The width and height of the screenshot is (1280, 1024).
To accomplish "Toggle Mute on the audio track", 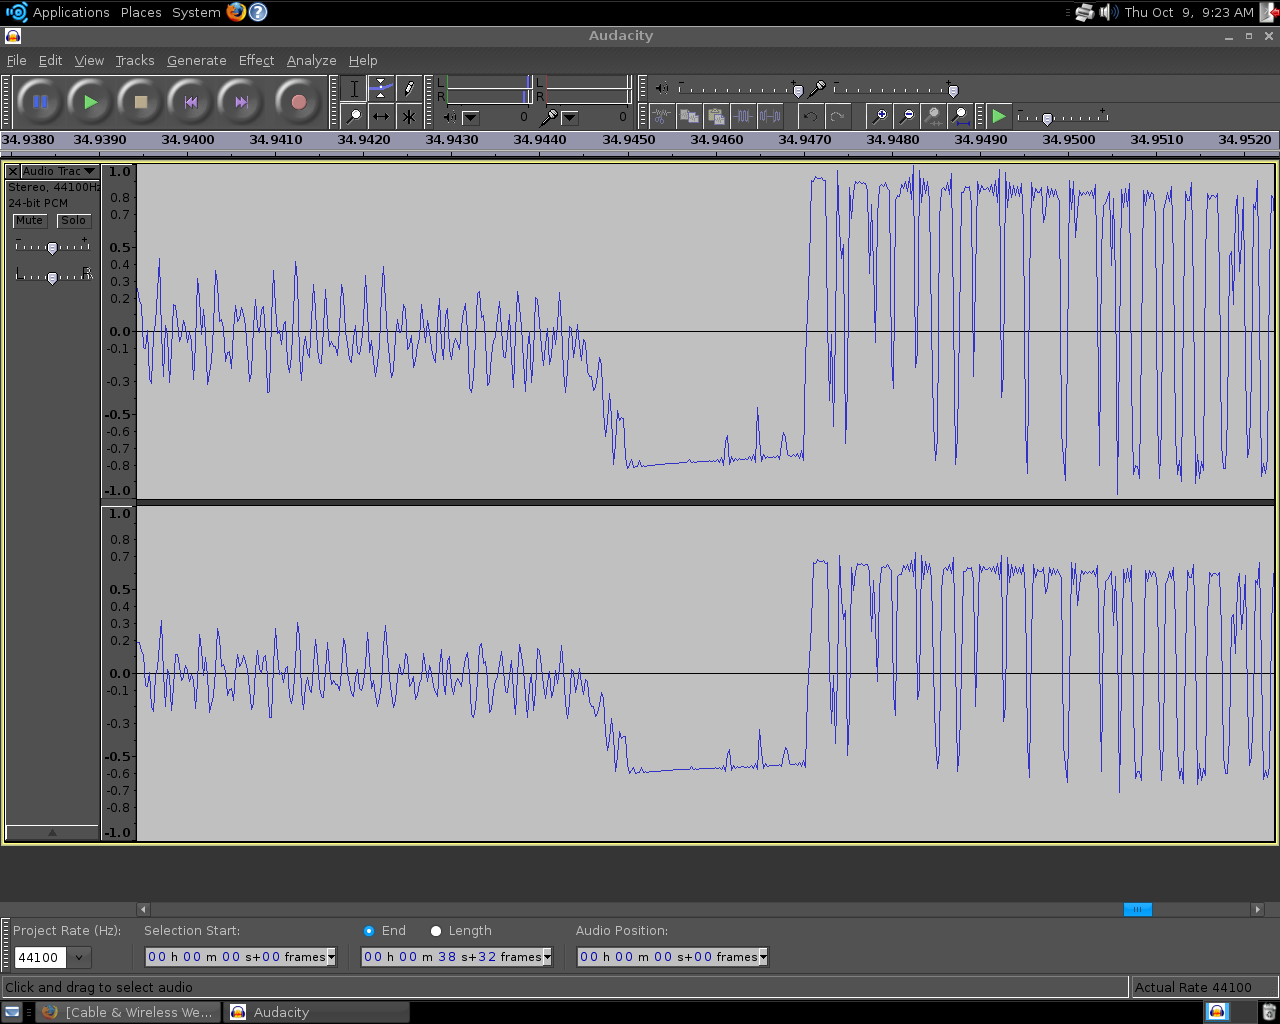I will pyautogui.click(x=29, y=220).
